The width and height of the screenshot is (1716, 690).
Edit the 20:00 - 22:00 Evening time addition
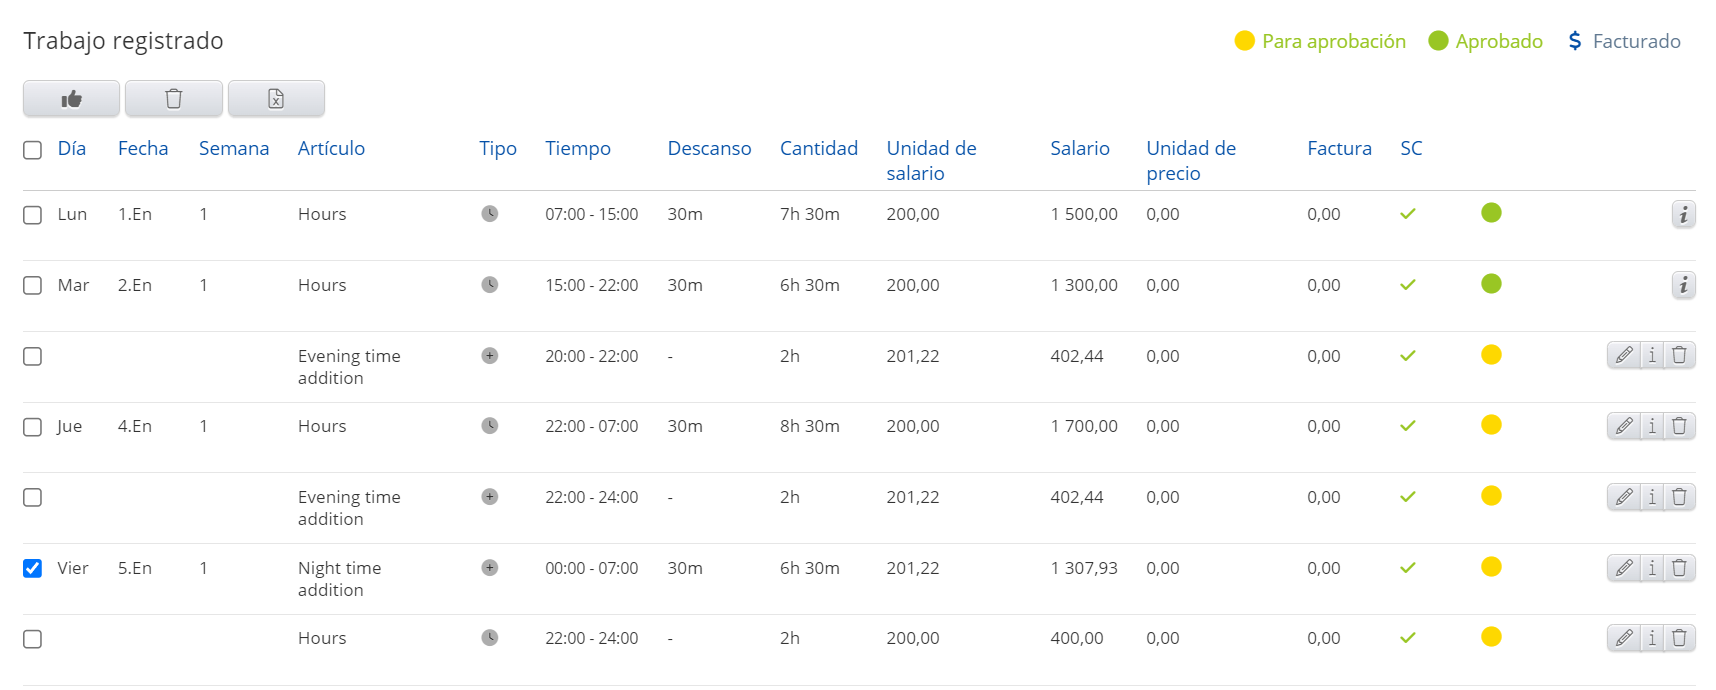[x=1624, y=355]
